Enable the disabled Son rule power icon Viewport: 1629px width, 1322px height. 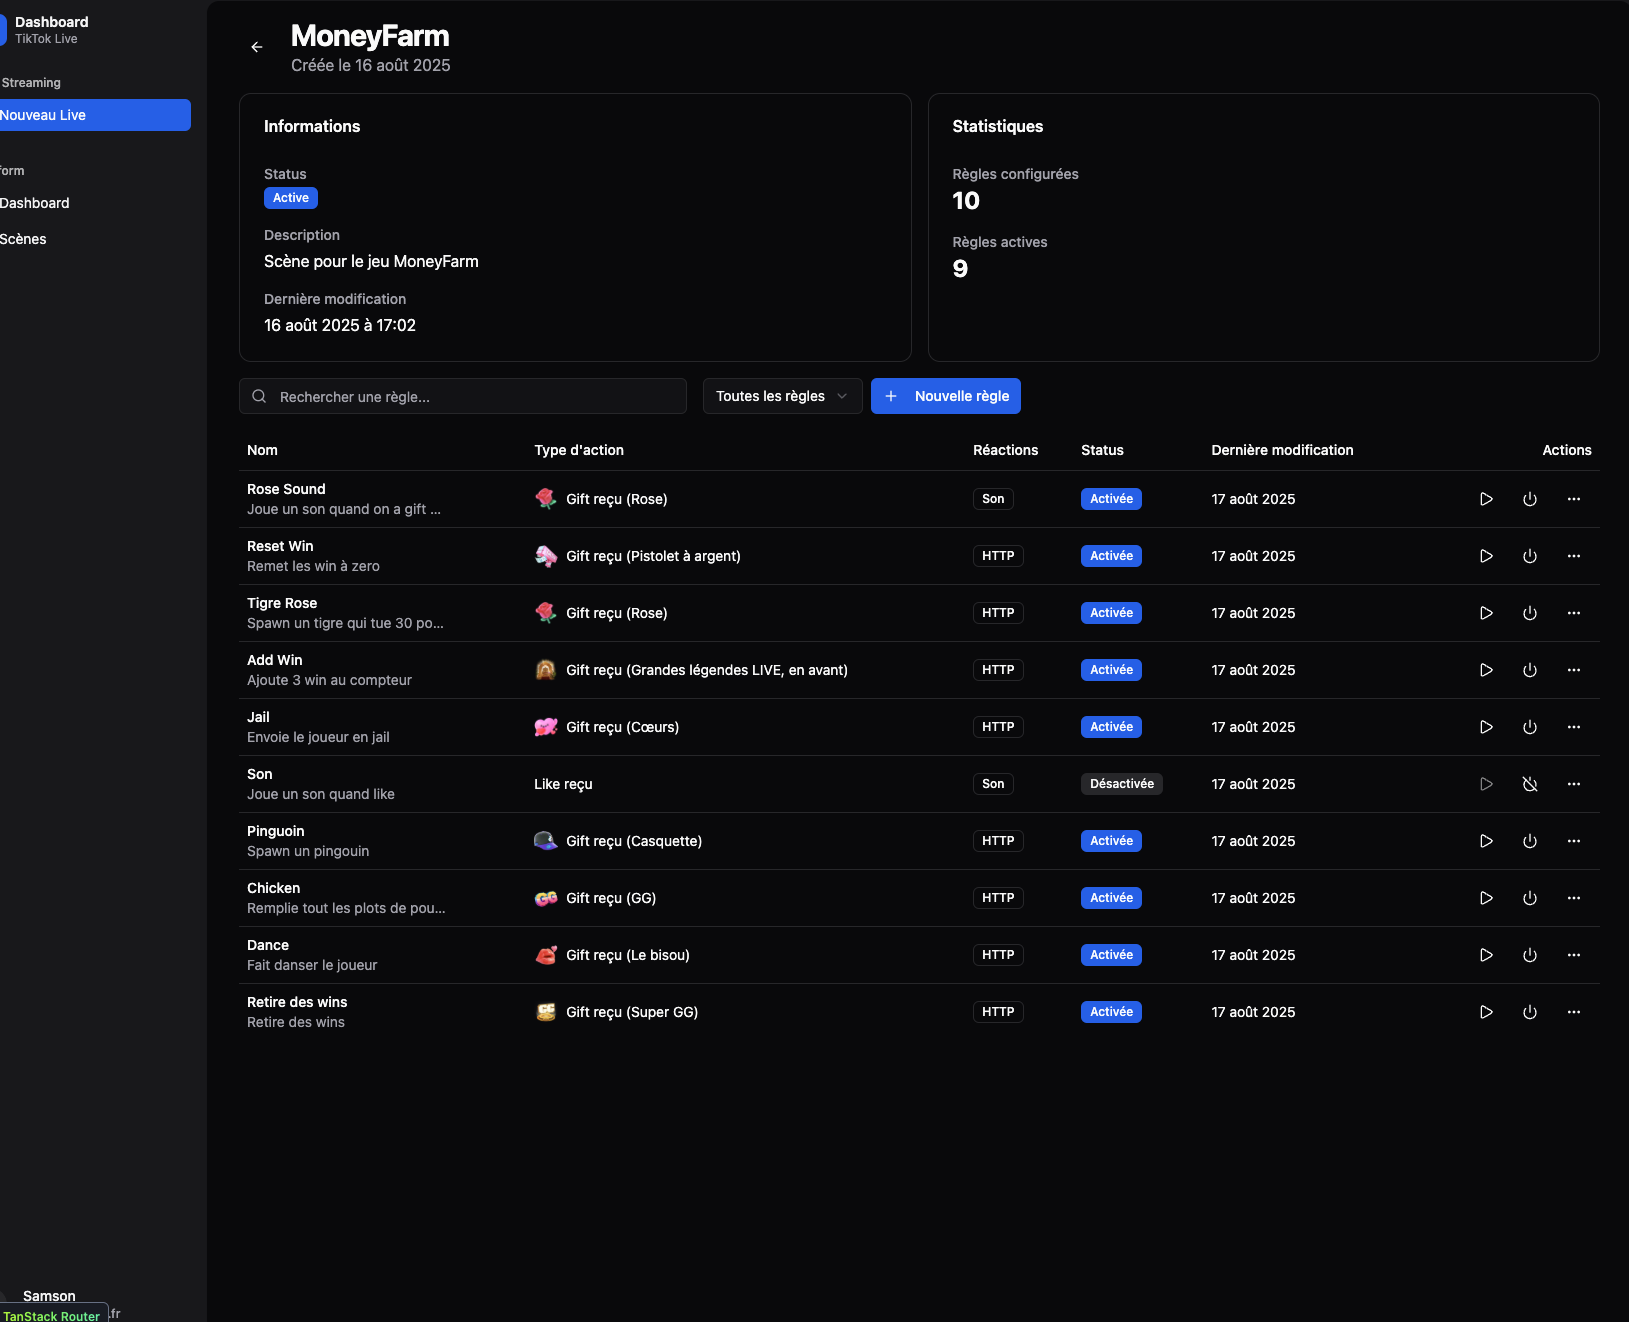coord(1530,784)
